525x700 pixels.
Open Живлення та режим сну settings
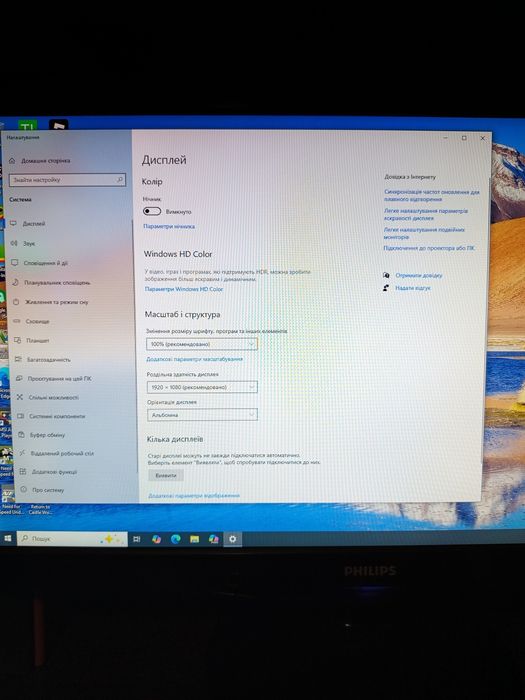pyautogui.click(x=50, y=302)
